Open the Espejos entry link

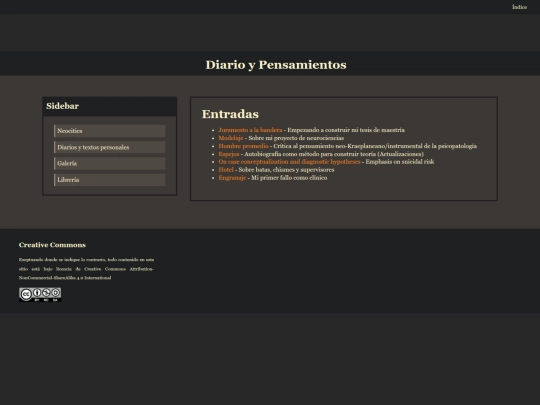(229, 154)
